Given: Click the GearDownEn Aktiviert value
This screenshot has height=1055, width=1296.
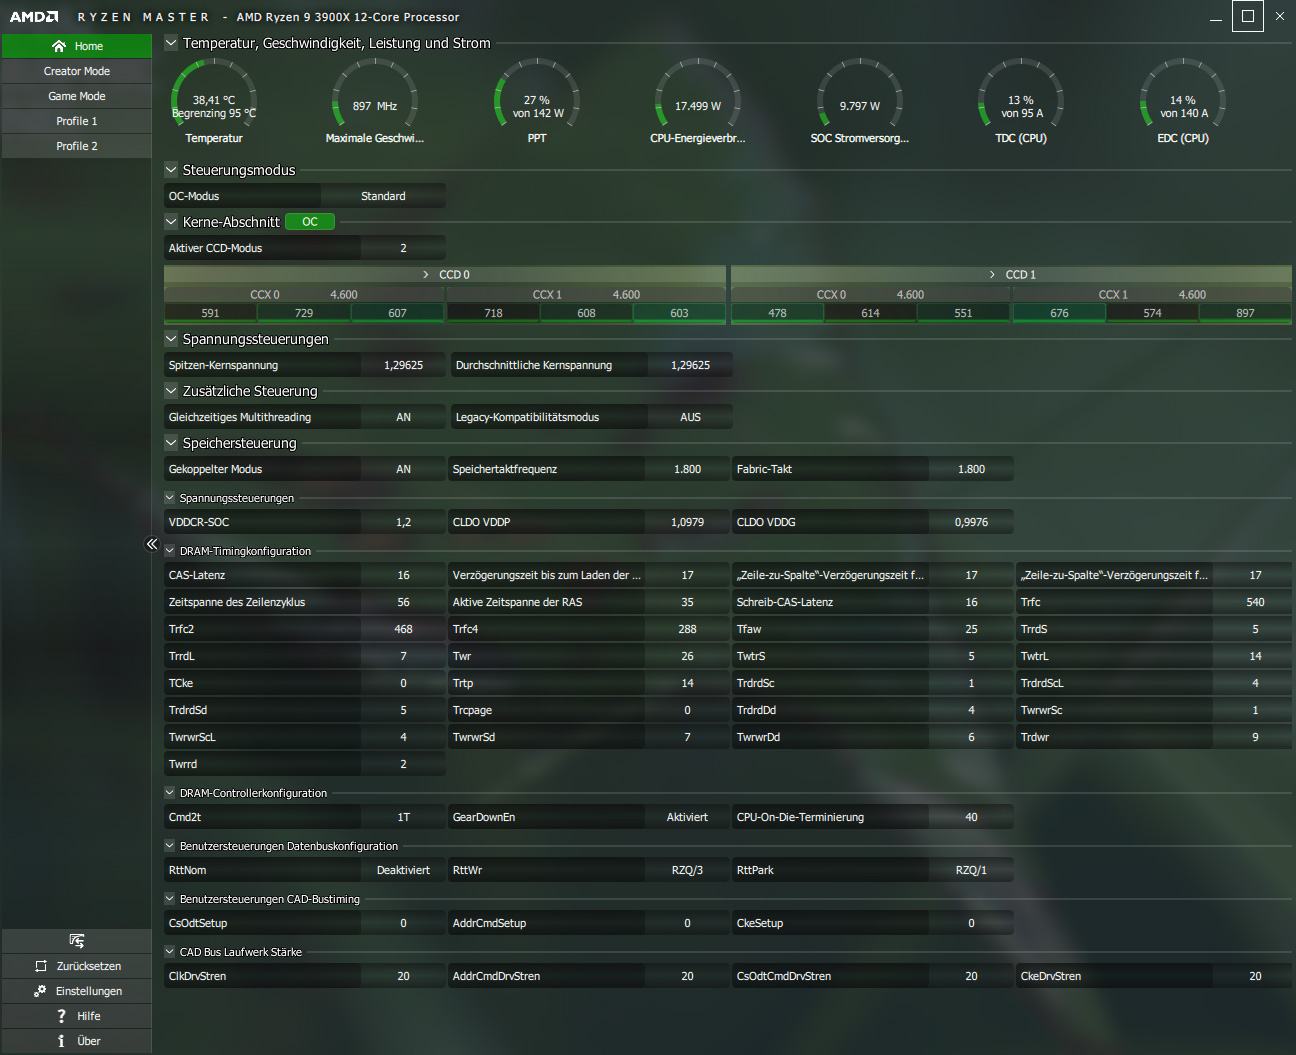Looking at the screenshot, I should click(x=687, y=817).
